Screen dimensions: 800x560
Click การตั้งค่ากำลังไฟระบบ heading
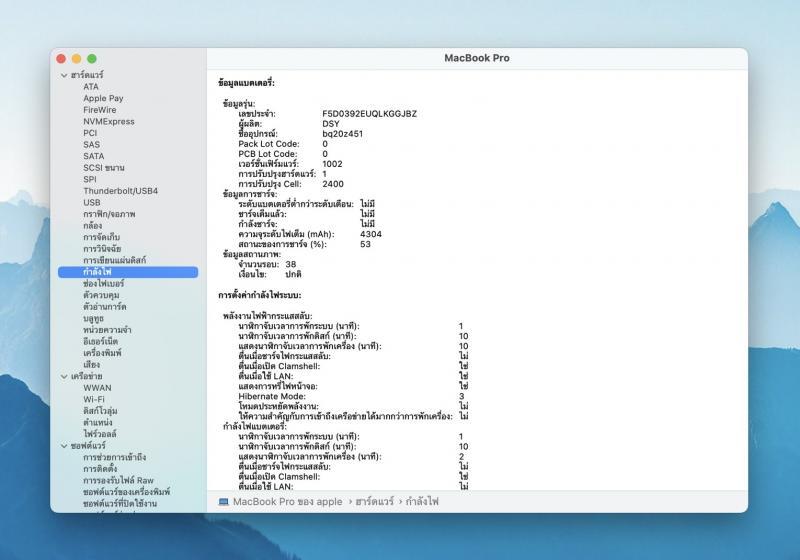coord(259,295)
